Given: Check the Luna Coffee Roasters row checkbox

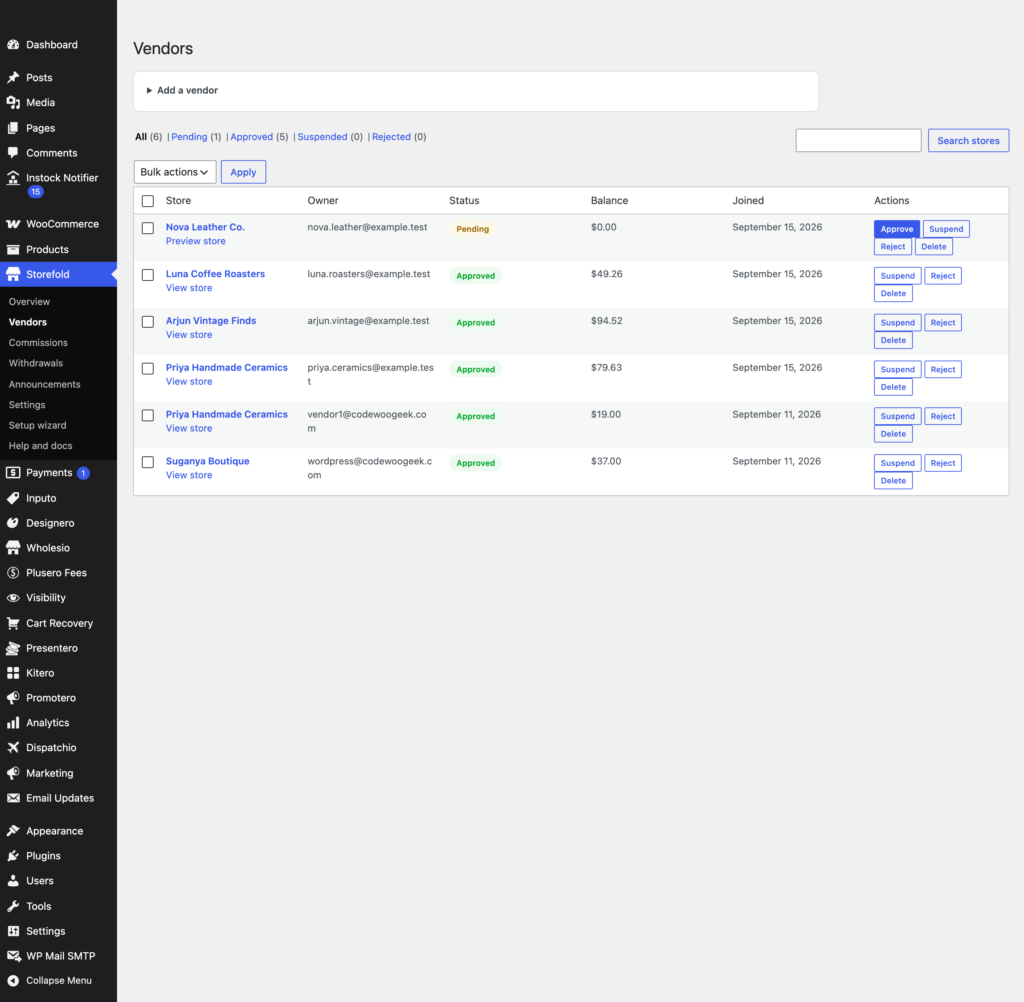Looking at the screenshot, I should (148, 275).
